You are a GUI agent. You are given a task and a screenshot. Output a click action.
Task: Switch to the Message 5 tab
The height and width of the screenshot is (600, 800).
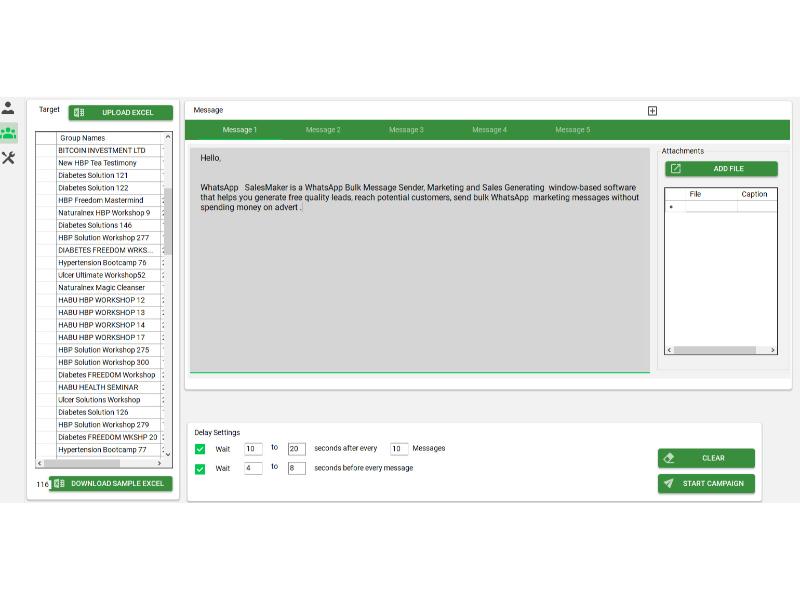(x=572, y=130)
